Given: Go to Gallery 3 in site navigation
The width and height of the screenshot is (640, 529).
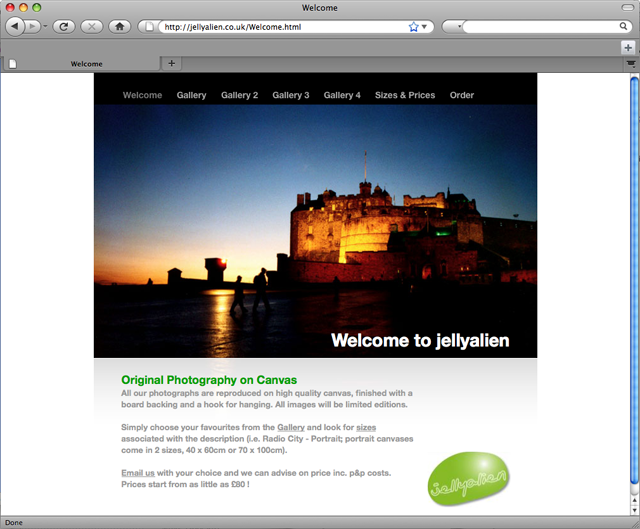Looking at the screenshot, I should tap(291, 95).
